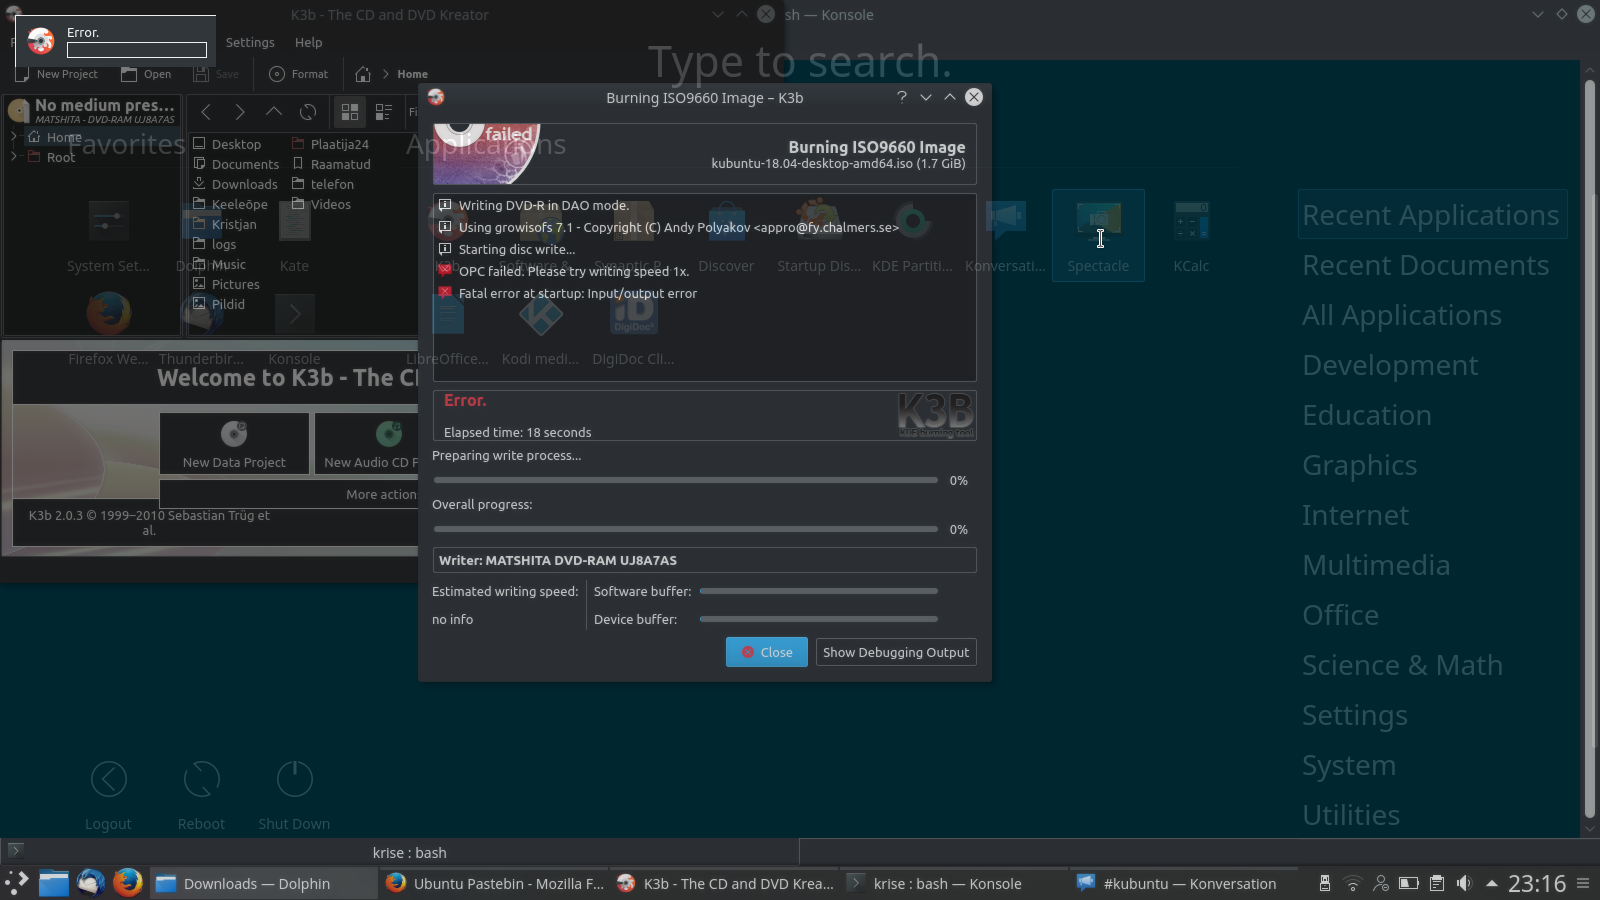Screen dimensions: 1600x900
Task: Go forward in K3b file browser
Action: (x=240, y=112)
